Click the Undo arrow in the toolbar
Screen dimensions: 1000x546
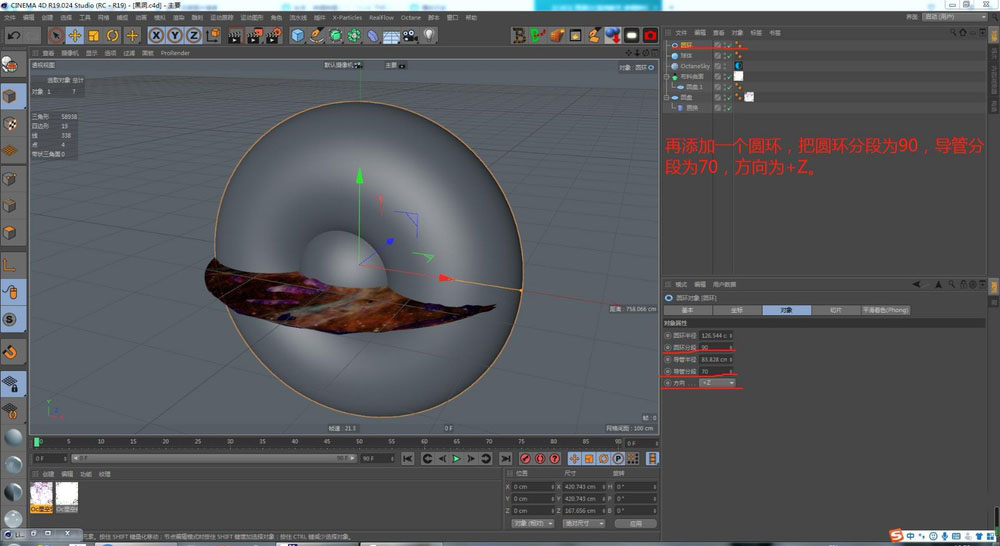coord(15,36)
